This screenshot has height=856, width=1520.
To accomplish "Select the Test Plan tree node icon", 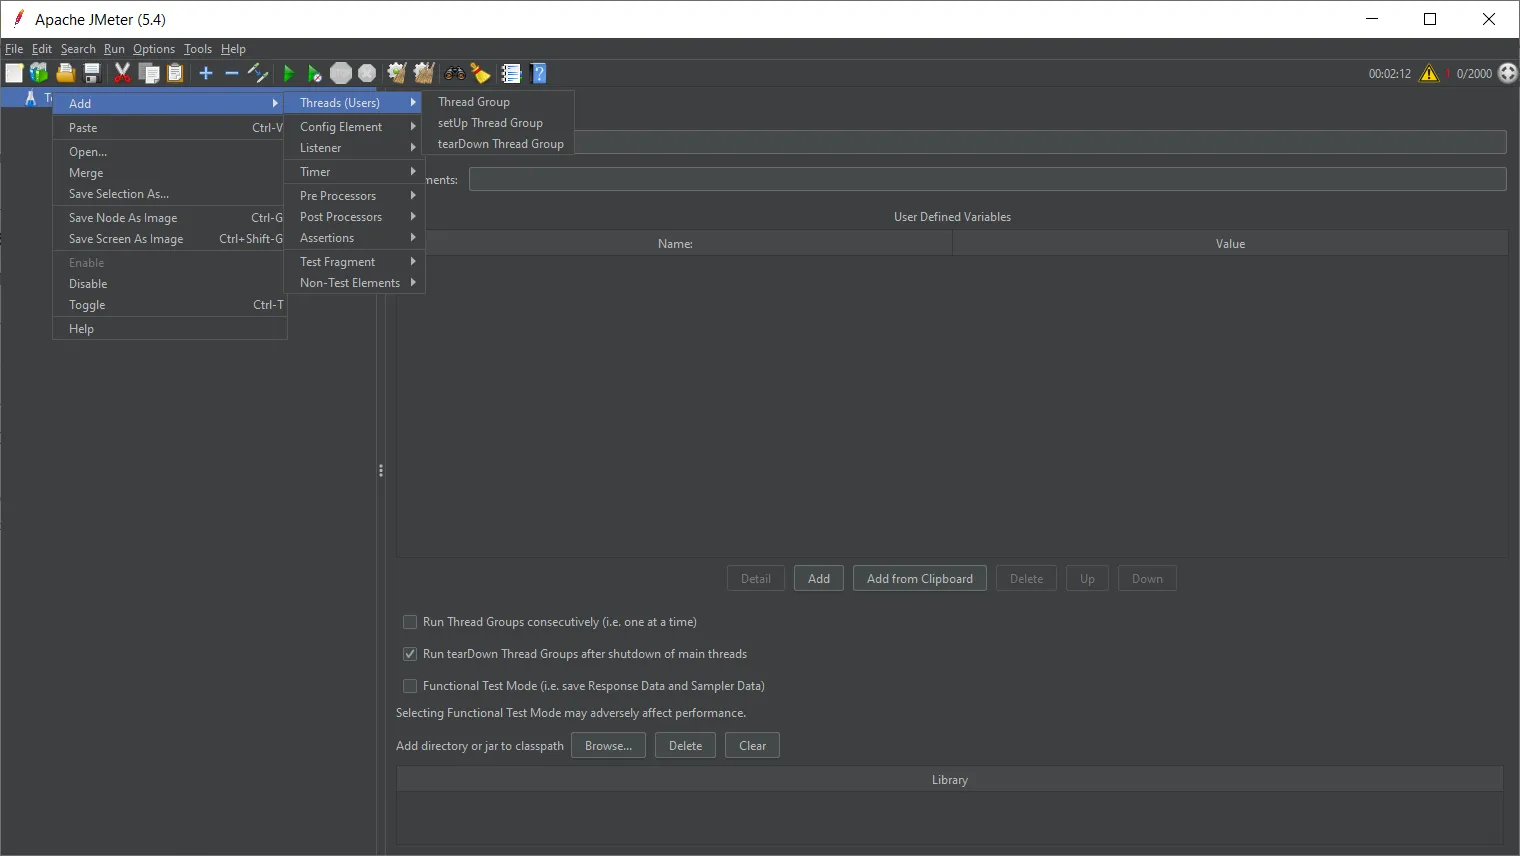I will click(31, 97).
